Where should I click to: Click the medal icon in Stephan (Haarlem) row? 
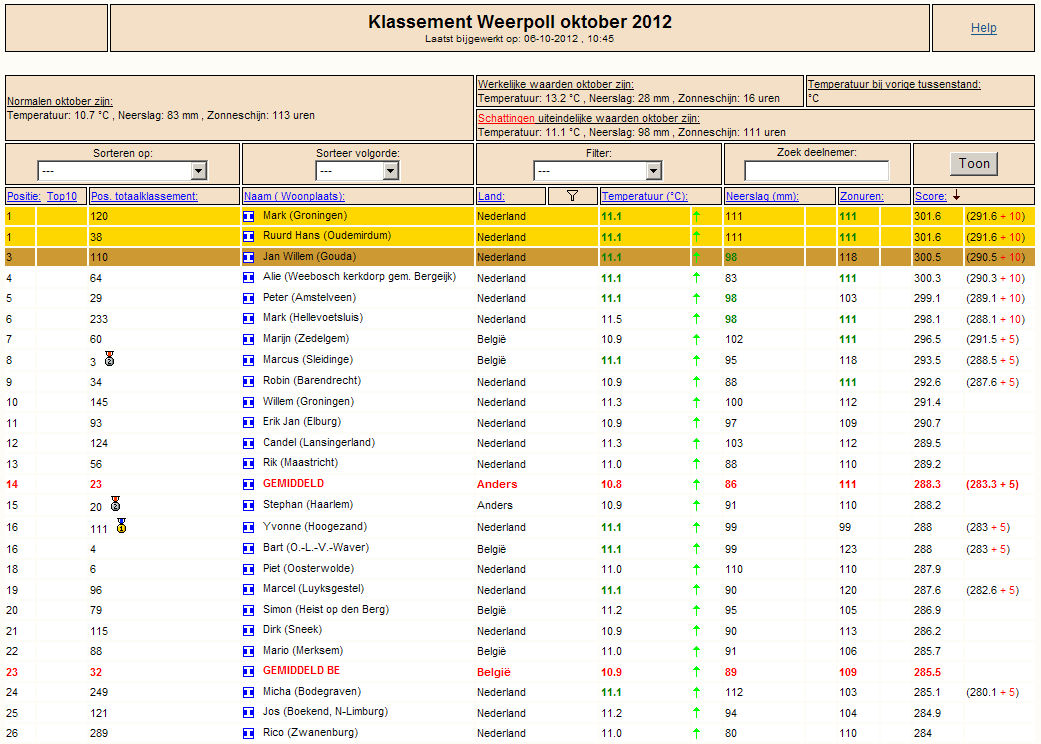(116, 503)
